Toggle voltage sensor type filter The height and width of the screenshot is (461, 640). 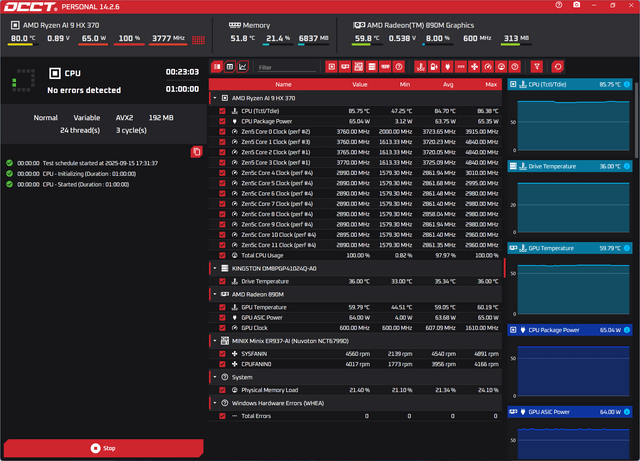(x=434, y=67)
